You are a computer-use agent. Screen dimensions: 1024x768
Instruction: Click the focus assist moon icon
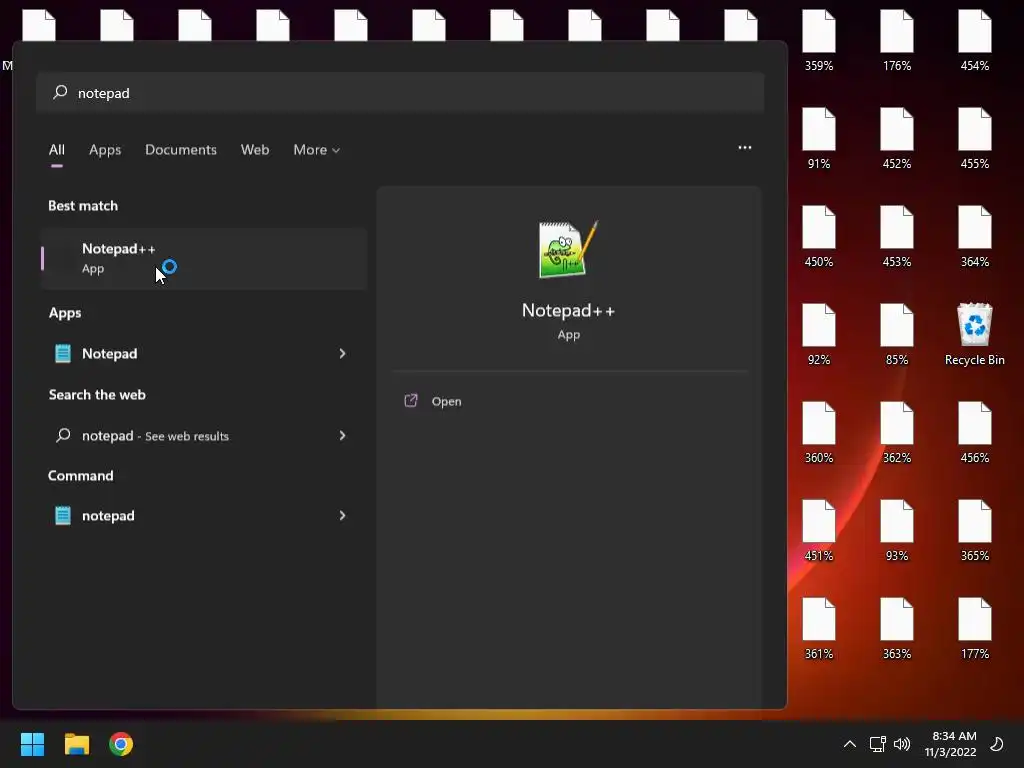[997, 744]
